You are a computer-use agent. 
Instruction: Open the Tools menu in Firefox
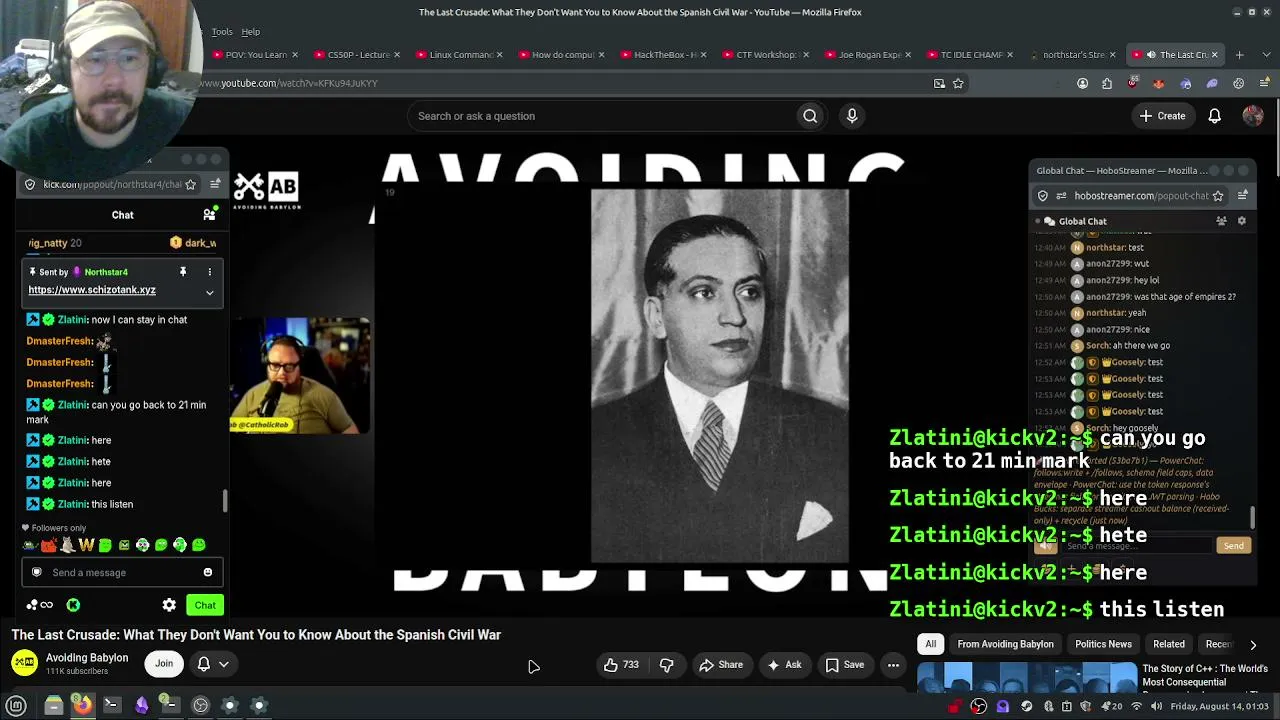coord(222,32)
